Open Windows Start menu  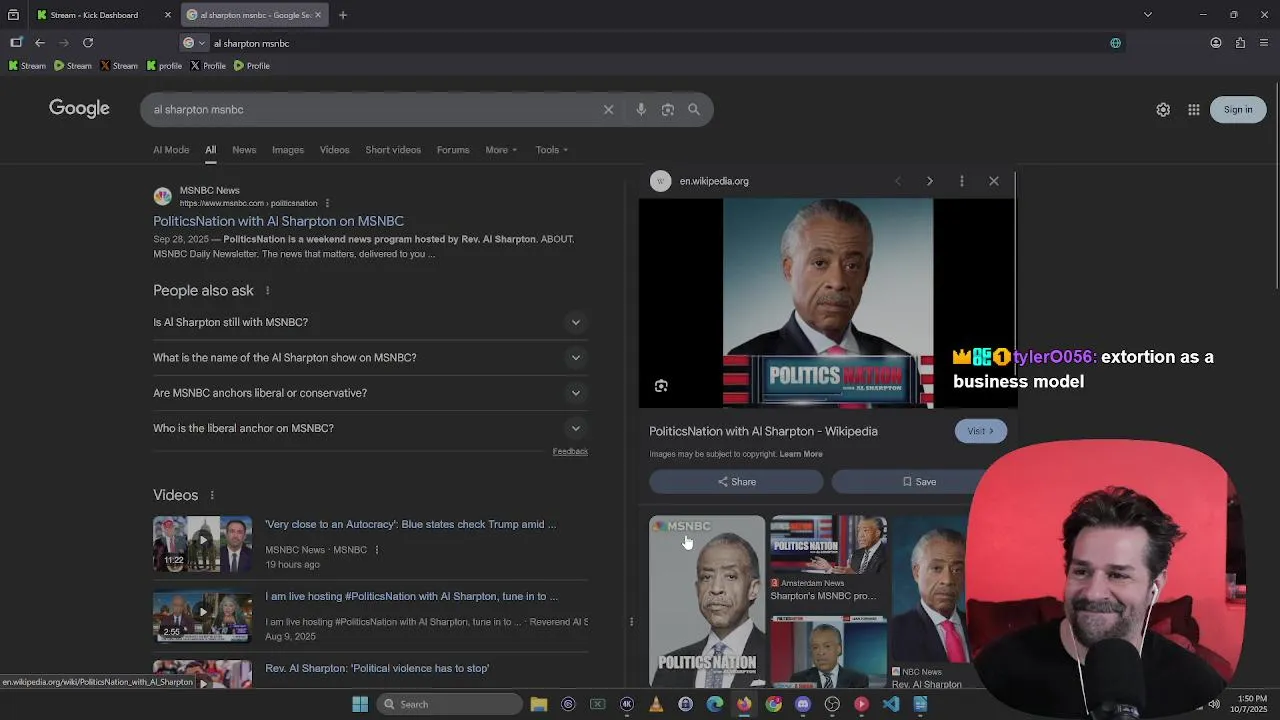[360, 704]
